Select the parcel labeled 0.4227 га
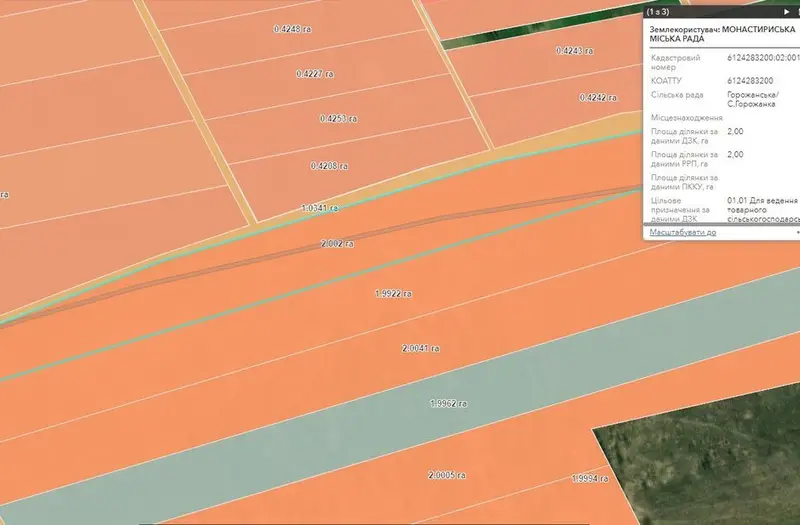800x525 pixels. [315, 74]
